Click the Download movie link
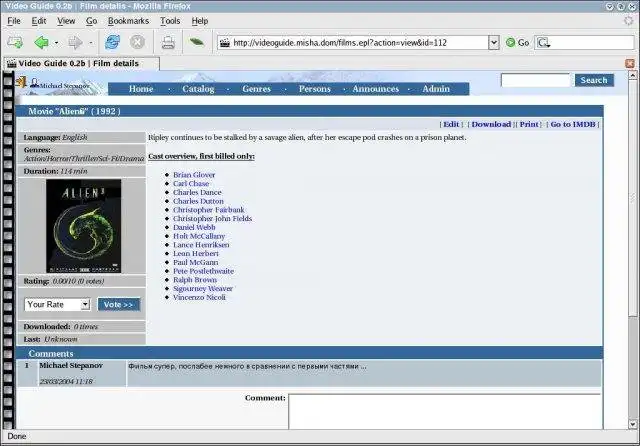The width and height of the screenshot is (640, 446). tap(491, 124)
